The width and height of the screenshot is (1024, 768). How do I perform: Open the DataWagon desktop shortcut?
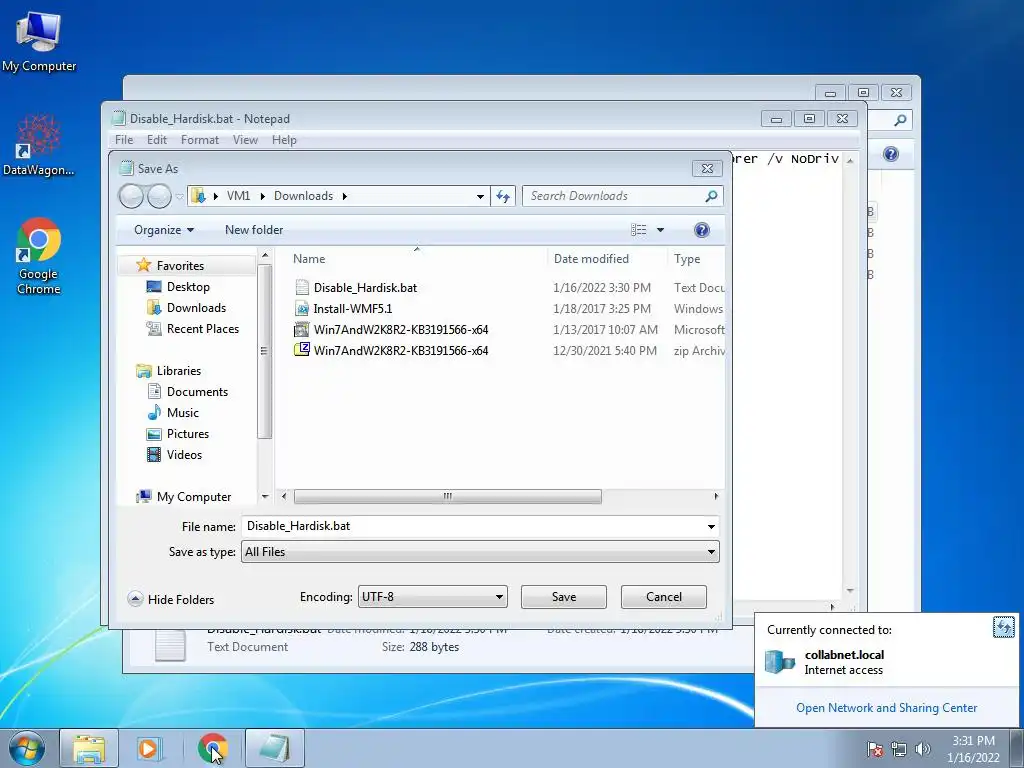point(39,146)
